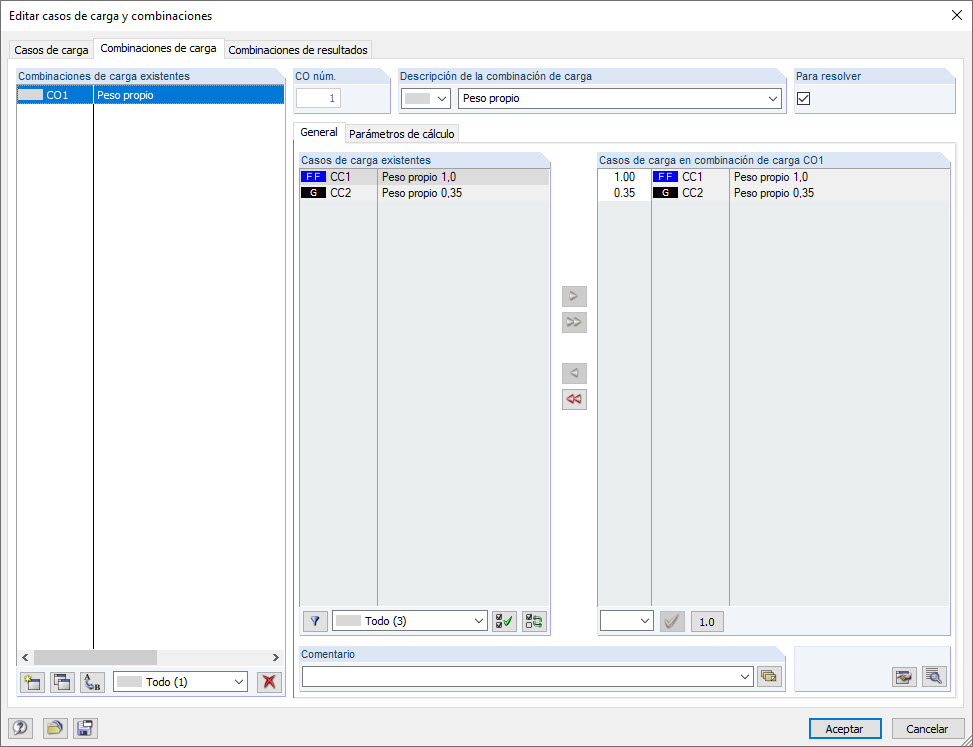Apply filter with funnel icon
This screenshot has height=747, width=973.
tap(315, 621)
